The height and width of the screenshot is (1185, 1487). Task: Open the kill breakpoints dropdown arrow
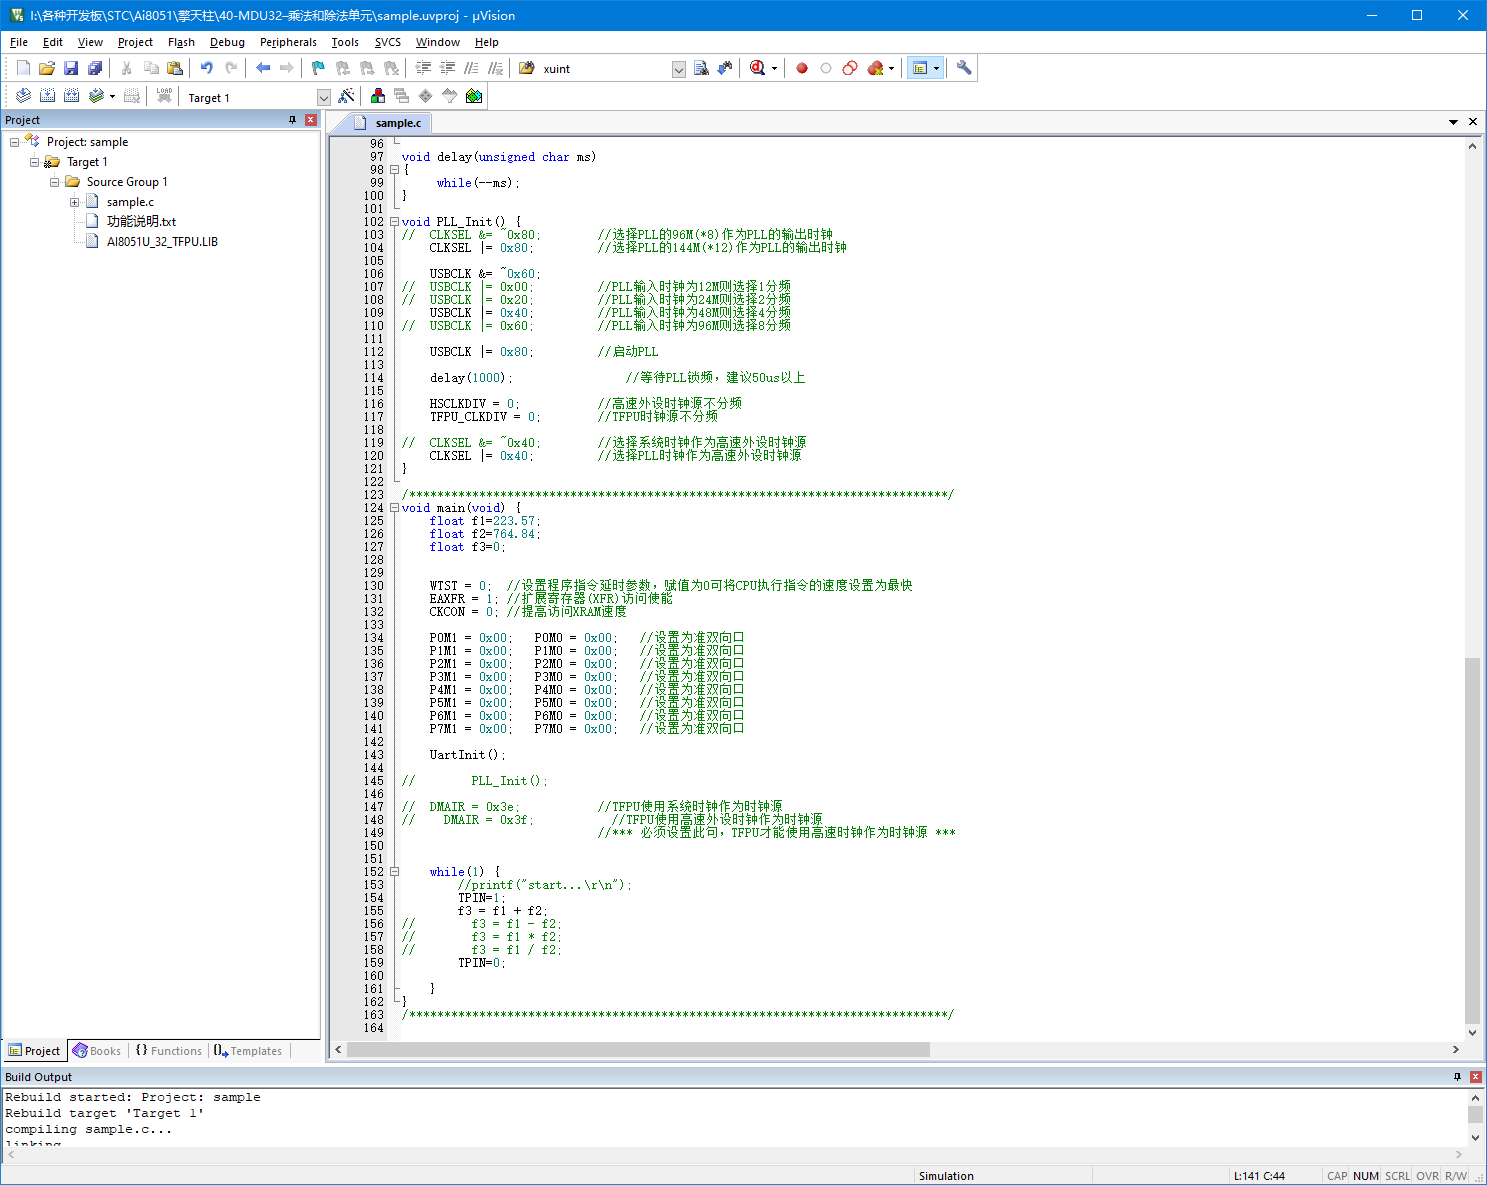click(x=891, y=68)
